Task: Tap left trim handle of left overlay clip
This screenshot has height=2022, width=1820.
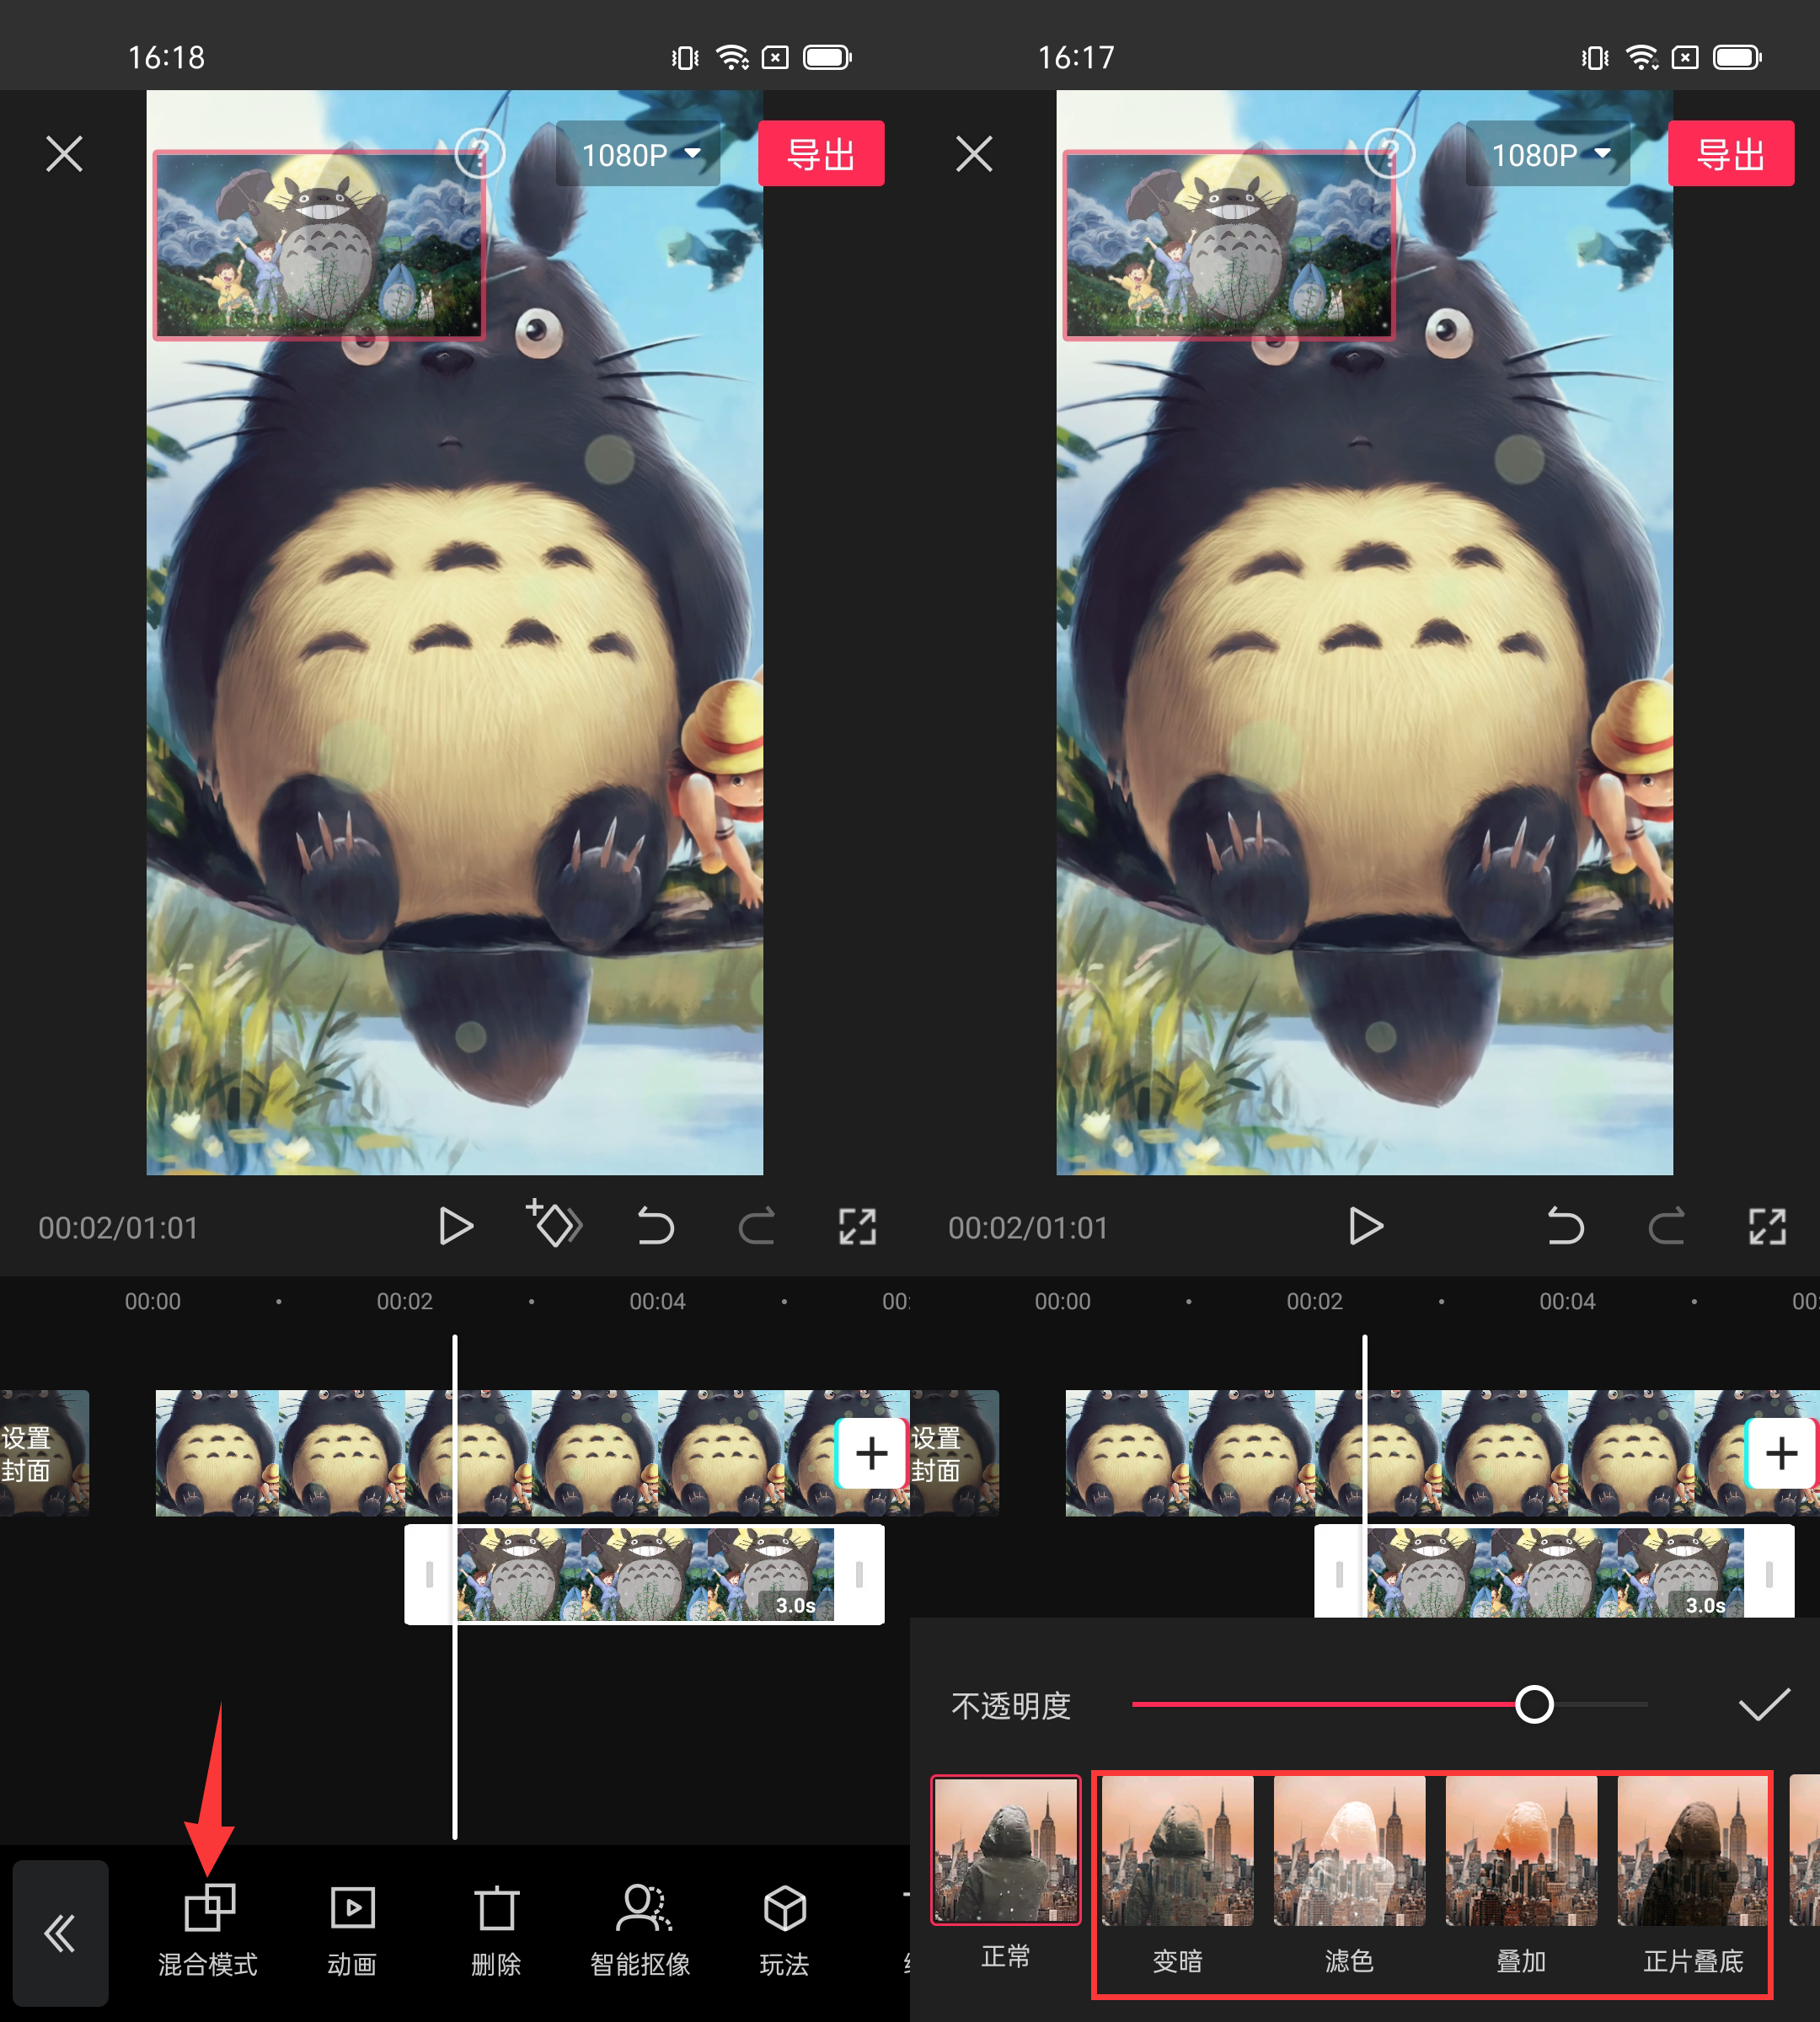Action: click(430, 1574)
